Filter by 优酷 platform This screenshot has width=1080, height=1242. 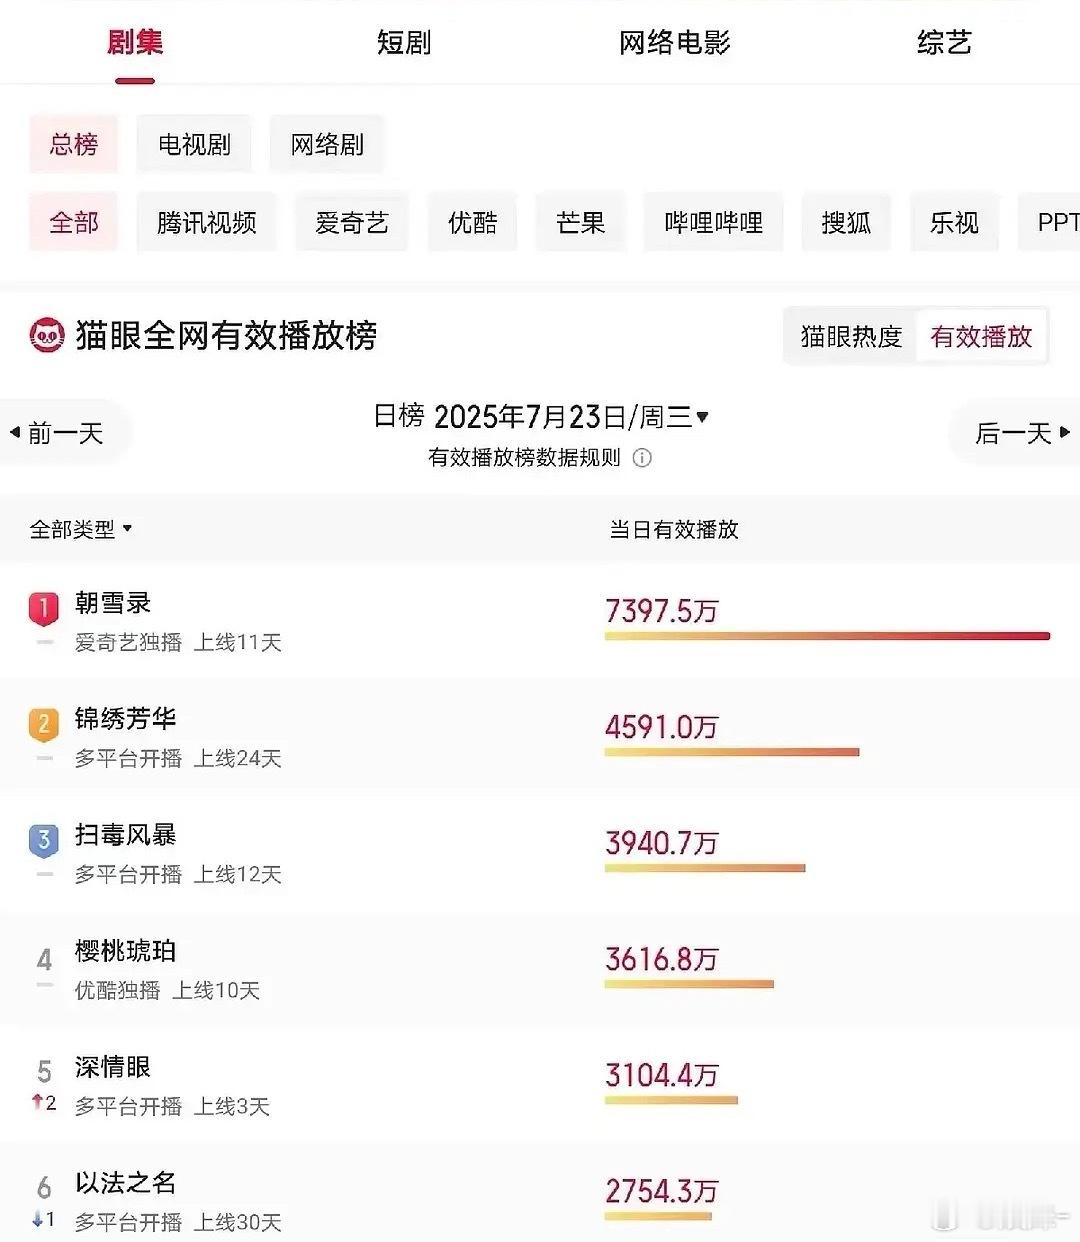pyautogui.click(x=473, y=222)
